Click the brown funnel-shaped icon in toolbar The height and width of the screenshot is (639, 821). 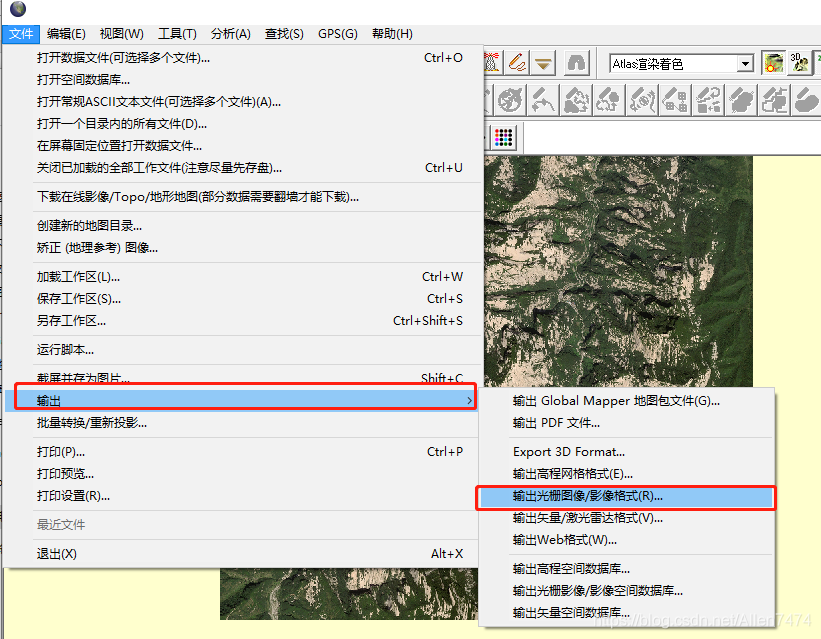(x=543, y=63)
